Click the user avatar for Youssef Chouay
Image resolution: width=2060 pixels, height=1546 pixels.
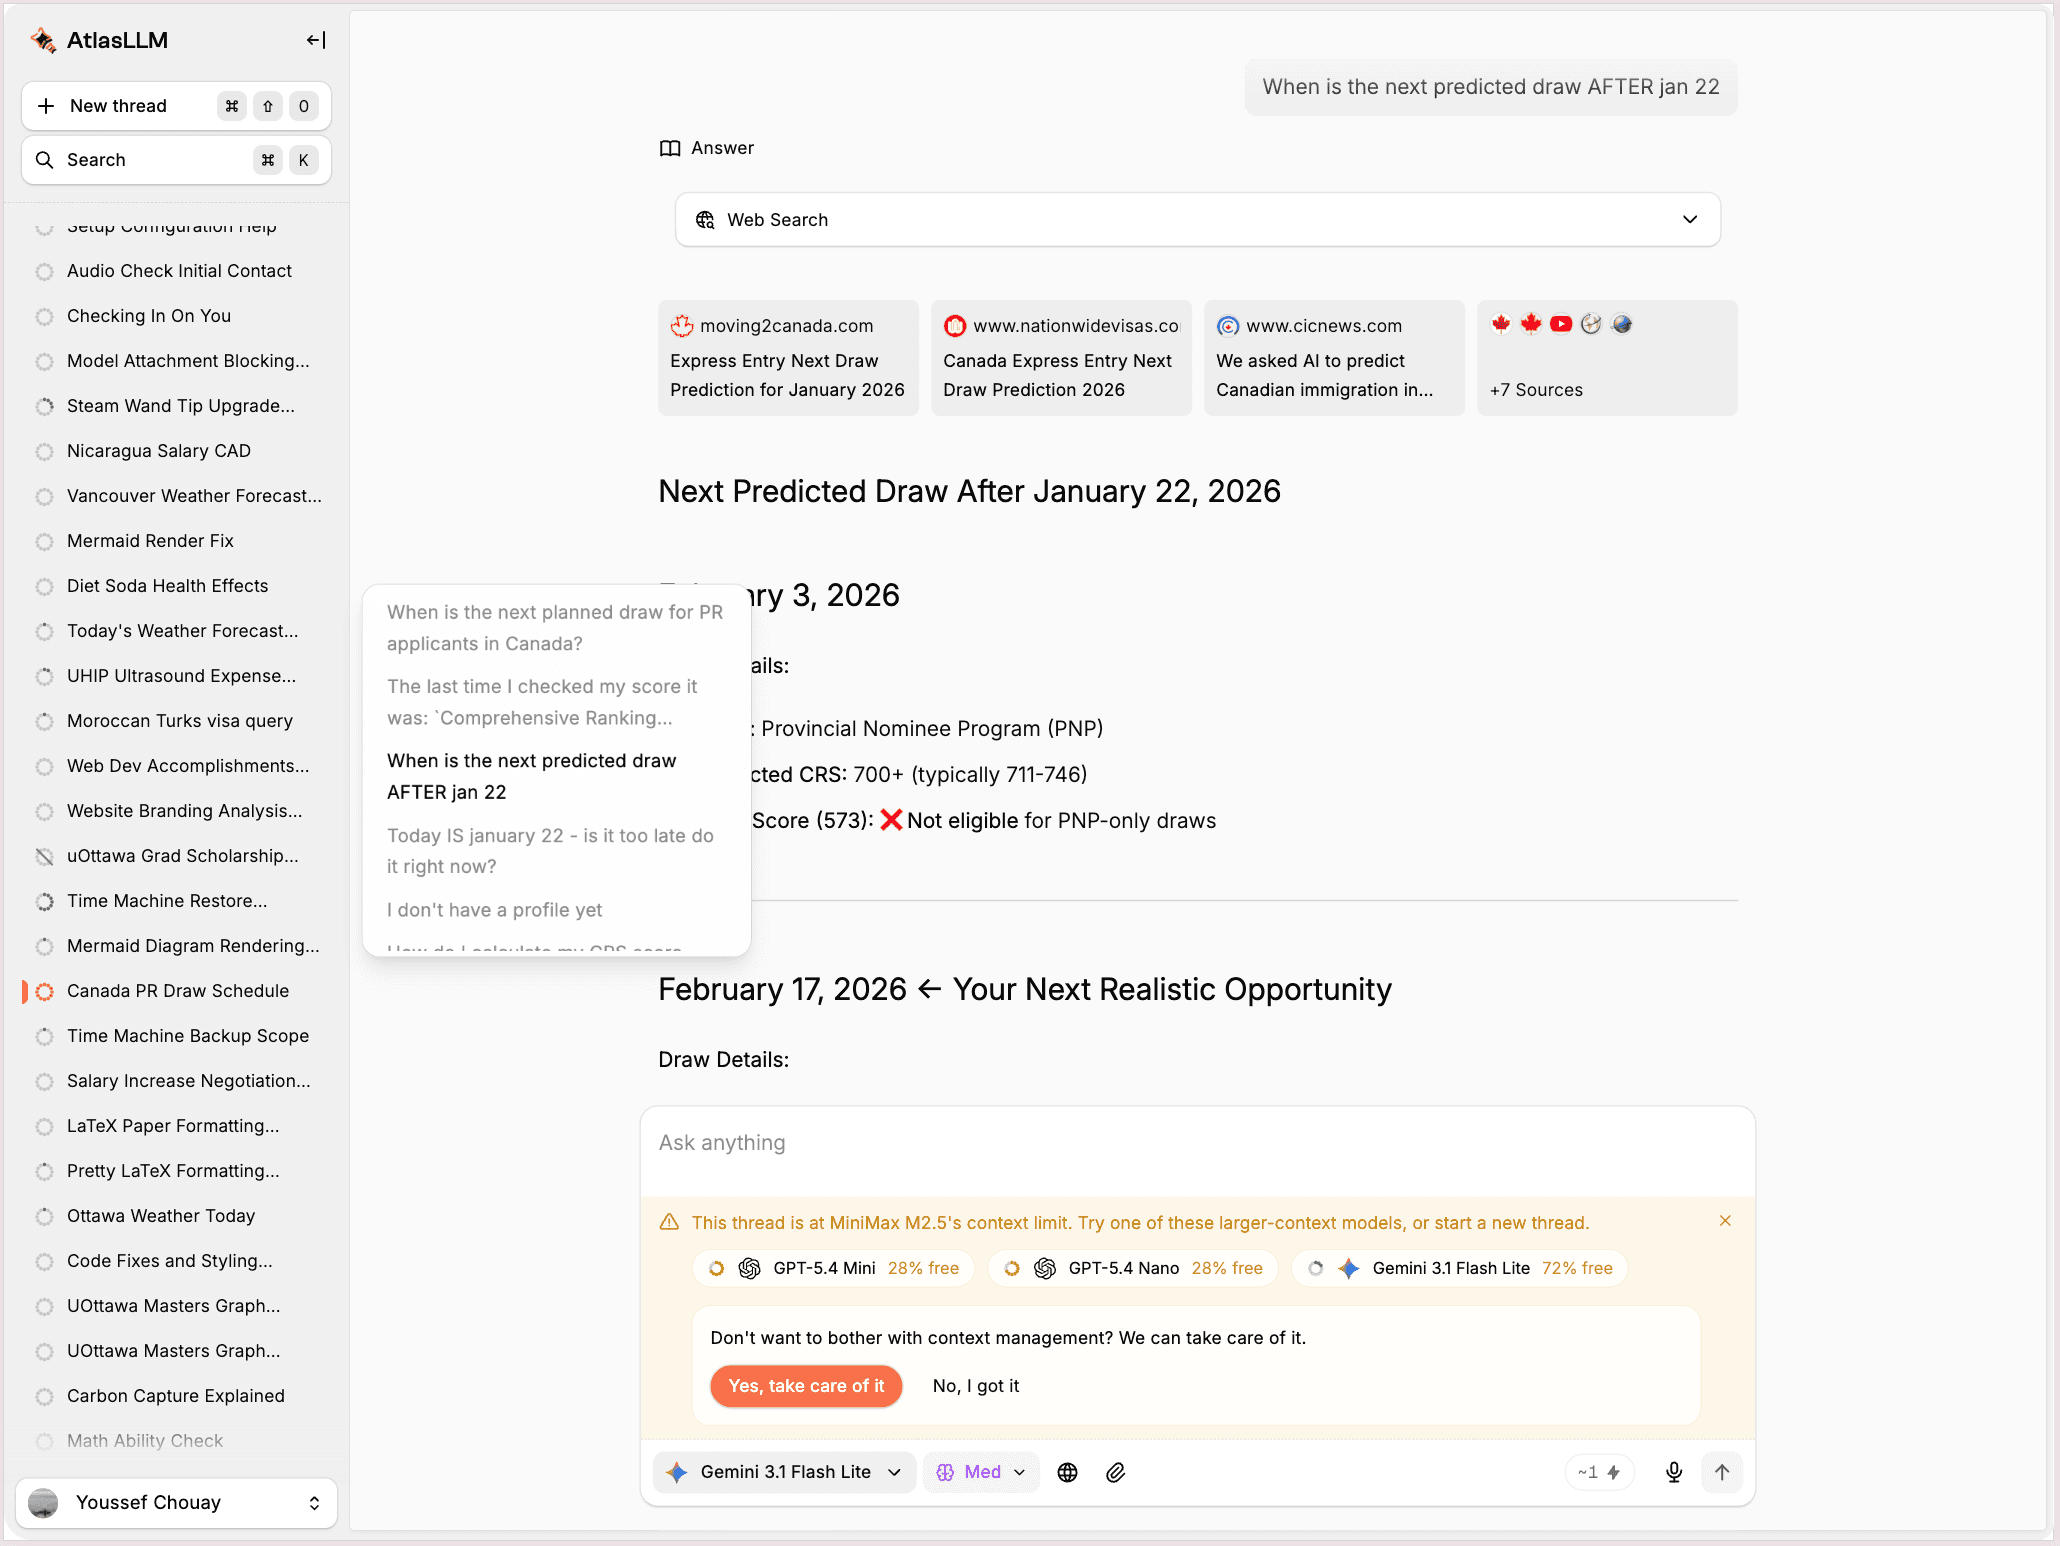coord(43,1503)
